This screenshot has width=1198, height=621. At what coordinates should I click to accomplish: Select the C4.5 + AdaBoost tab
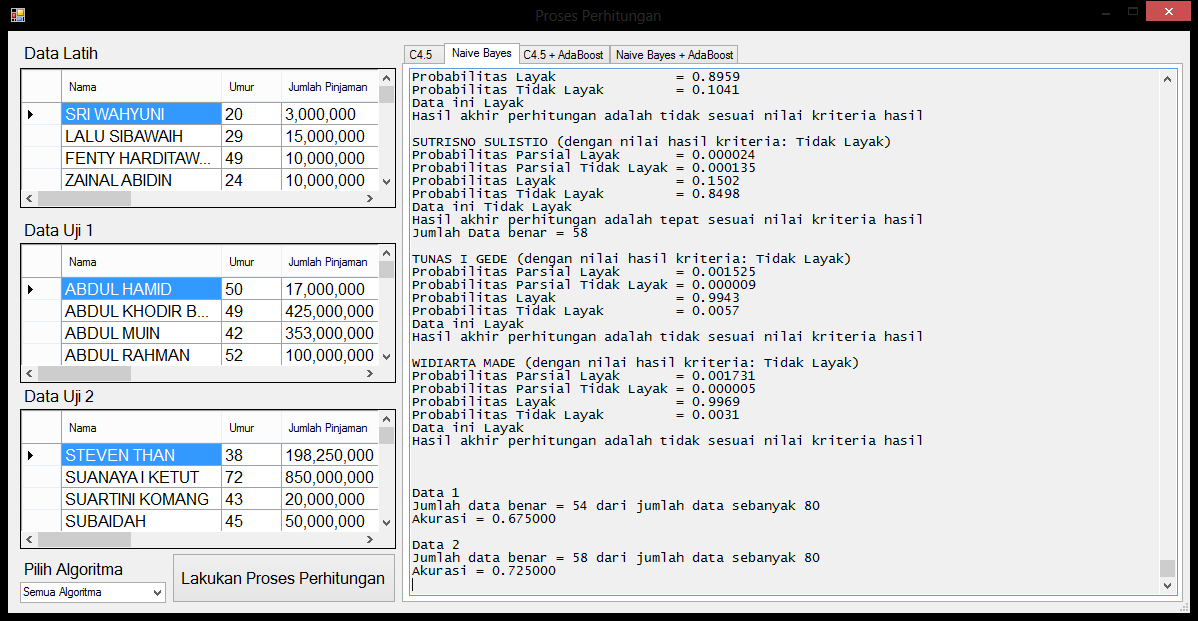(564, 54)
